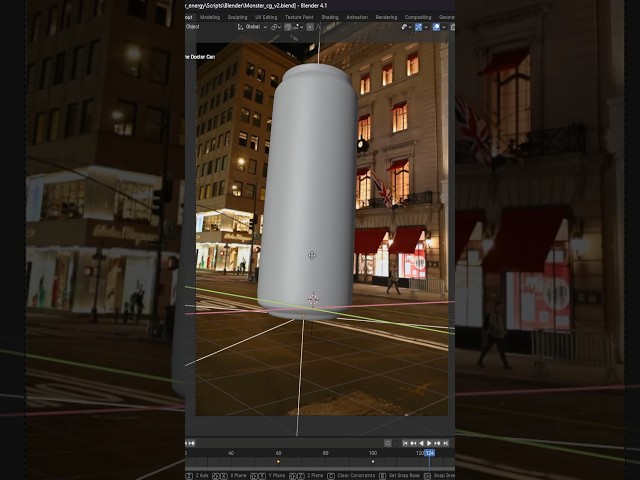
Task: Click Clear Constraints in status bar
Action: tap(356, 476)
